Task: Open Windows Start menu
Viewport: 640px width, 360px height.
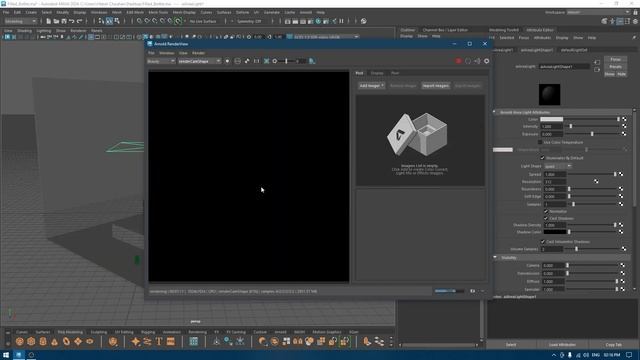Action: [x=6, y=355]
